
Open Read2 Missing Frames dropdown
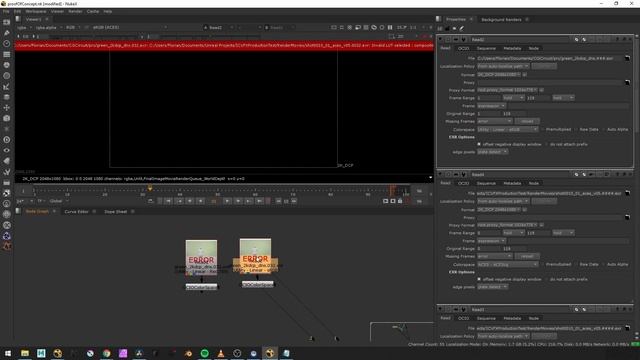click(494, 121)
